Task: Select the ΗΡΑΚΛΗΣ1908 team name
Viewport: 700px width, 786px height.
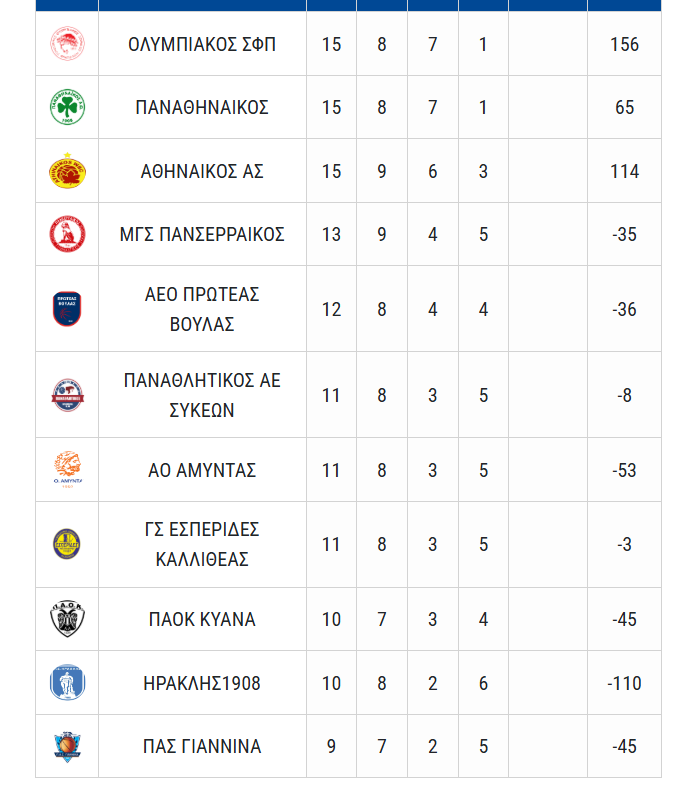Action: pos(202,683)
